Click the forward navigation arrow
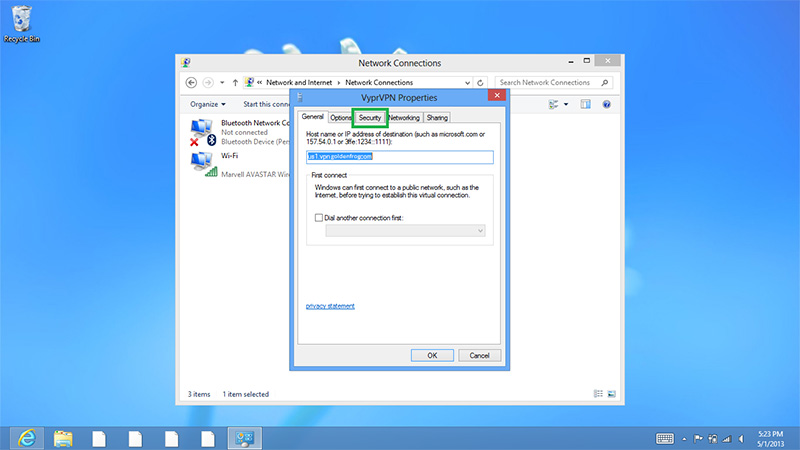 coord(208,83)
